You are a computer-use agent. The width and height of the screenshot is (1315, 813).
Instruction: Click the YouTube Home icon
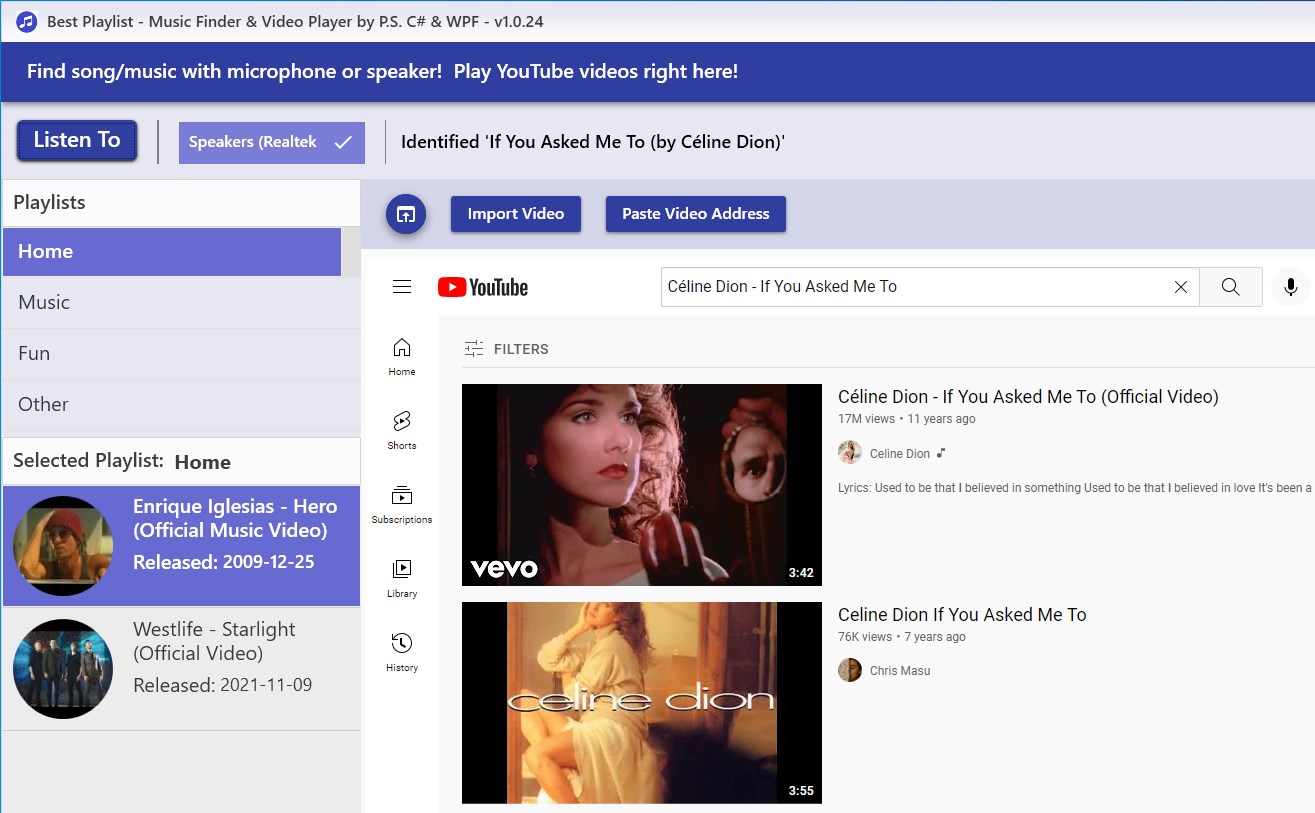(401, 352)
